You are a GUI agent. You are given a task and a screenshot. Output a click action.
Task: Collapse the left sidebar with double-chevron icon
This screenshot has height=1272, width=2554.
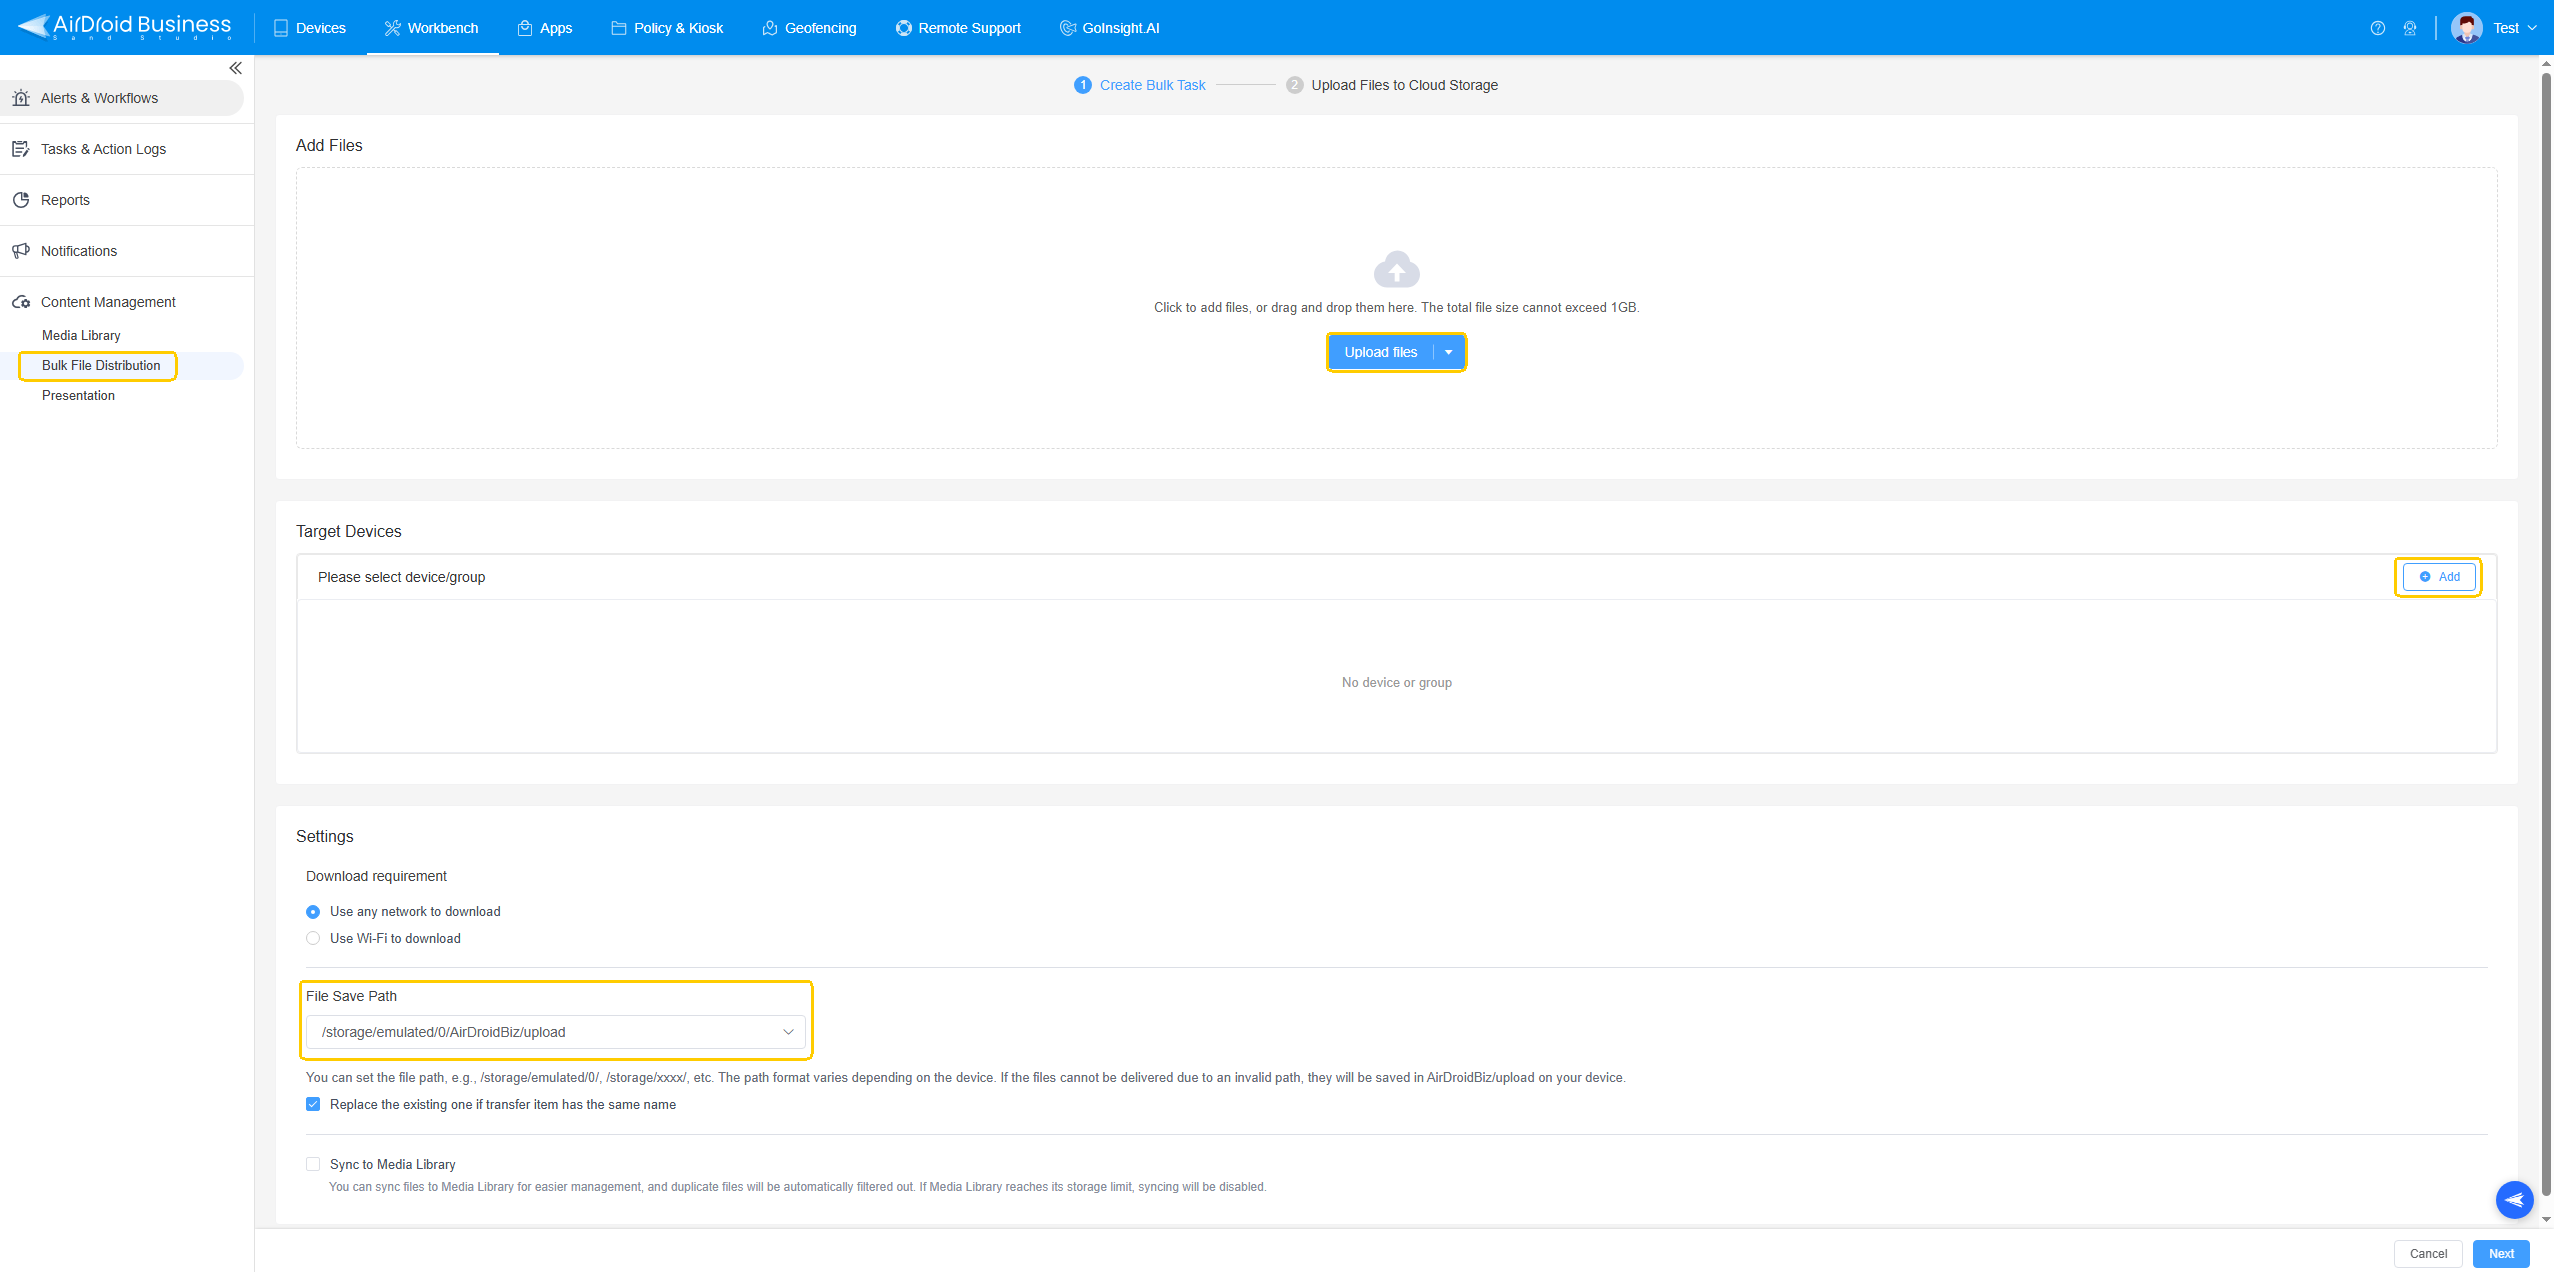pos(235,68)
